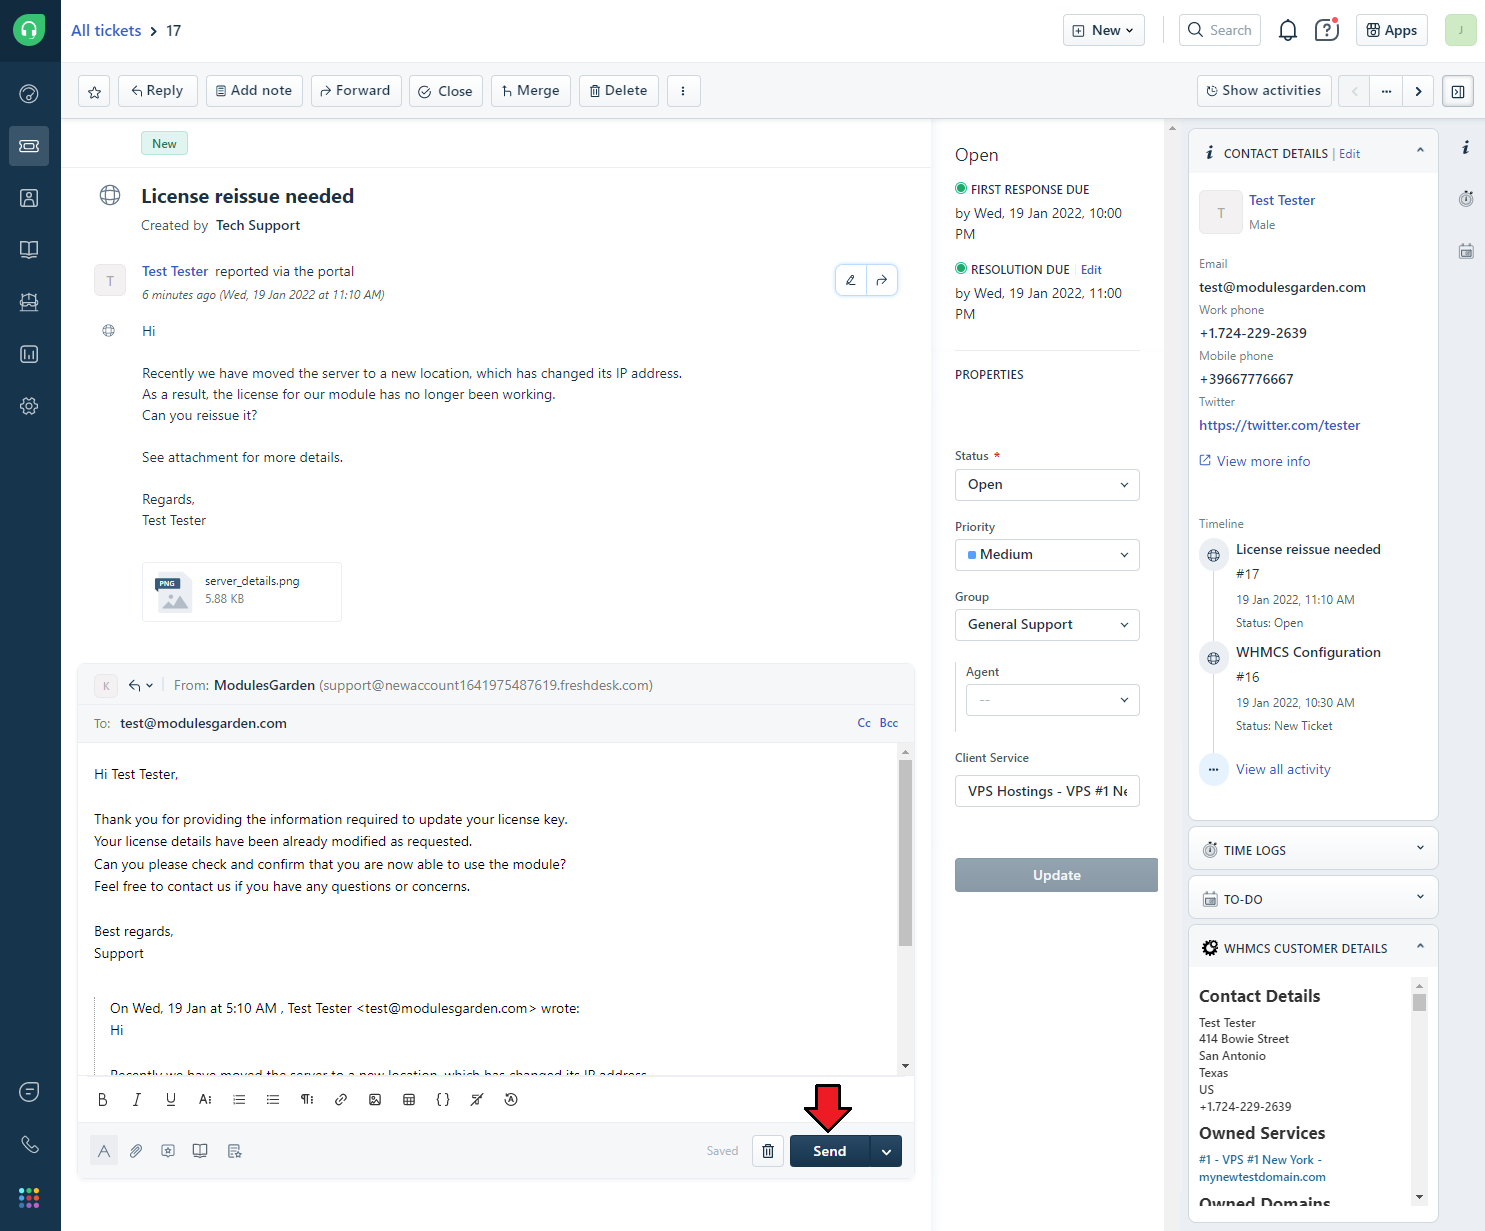The image size is (1485, 1231).
Task: Click the Forward button
Action: pyautogui.click(x=356, y=91)
